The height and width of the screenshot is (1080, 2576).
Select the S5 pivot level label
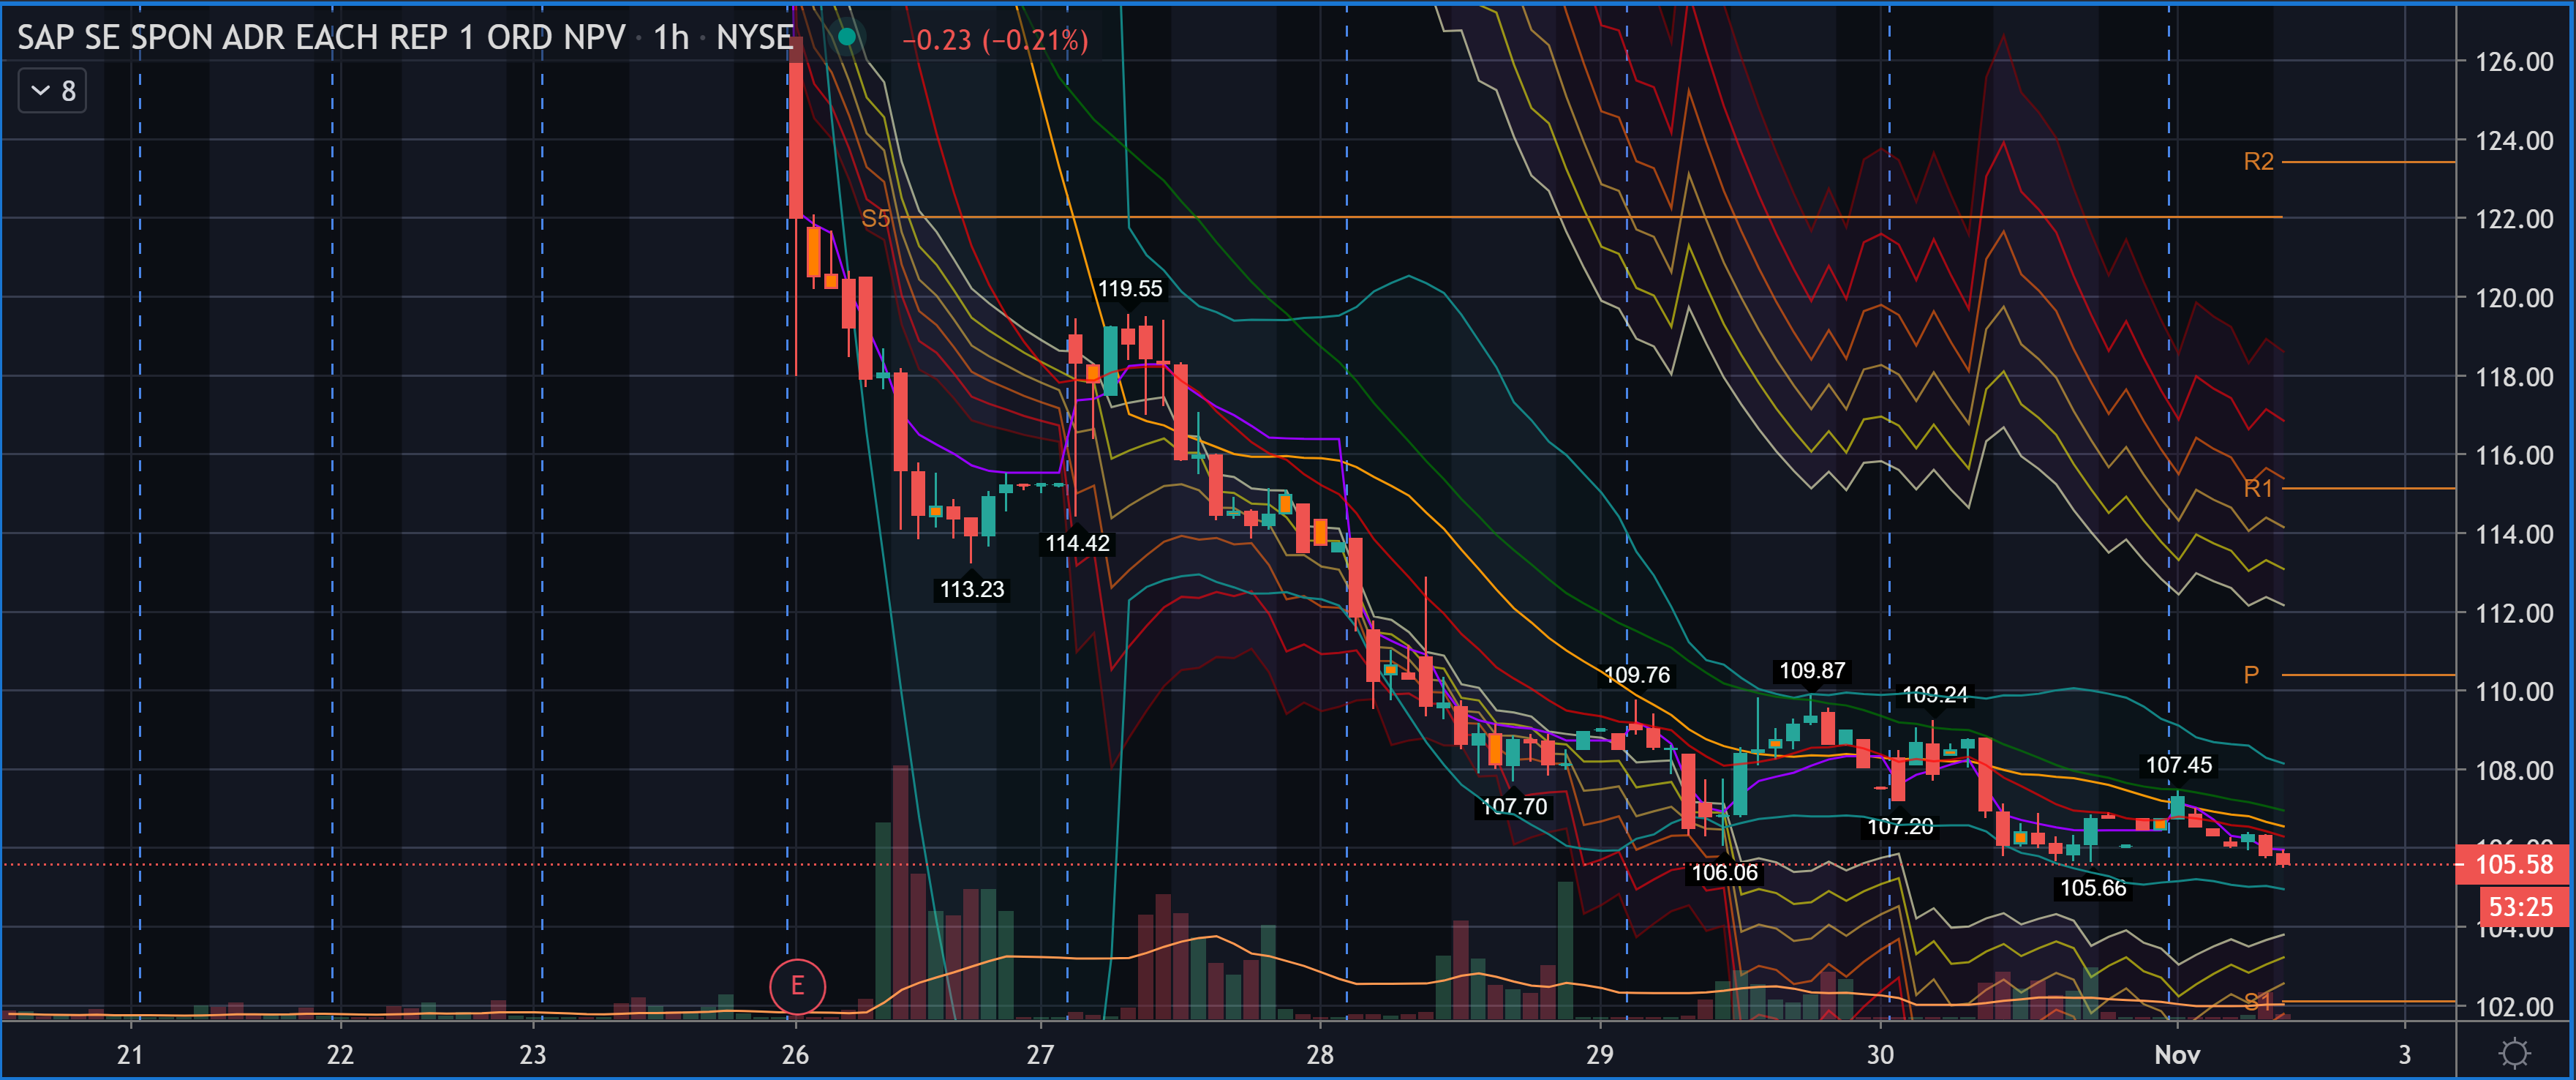point(875,218)
